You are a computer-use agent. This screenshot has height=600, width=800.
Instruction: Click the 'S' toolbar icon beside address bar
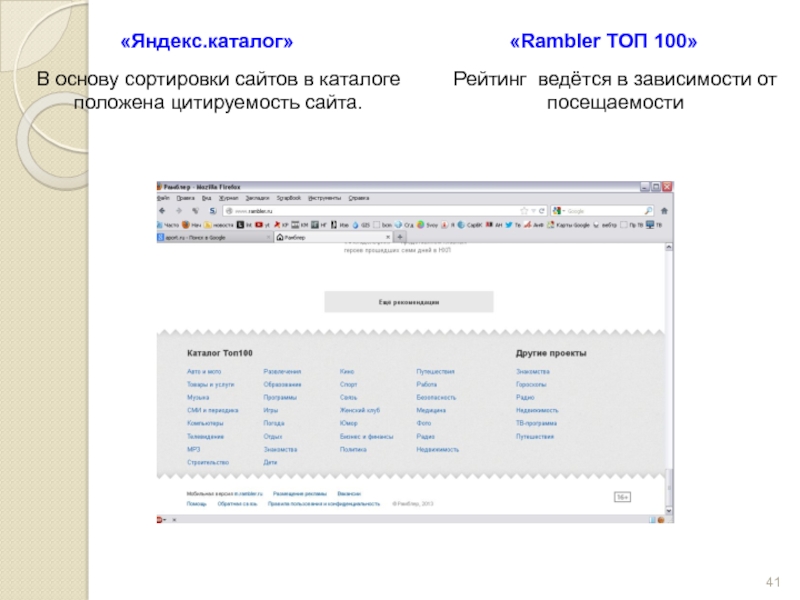[213, 211]
